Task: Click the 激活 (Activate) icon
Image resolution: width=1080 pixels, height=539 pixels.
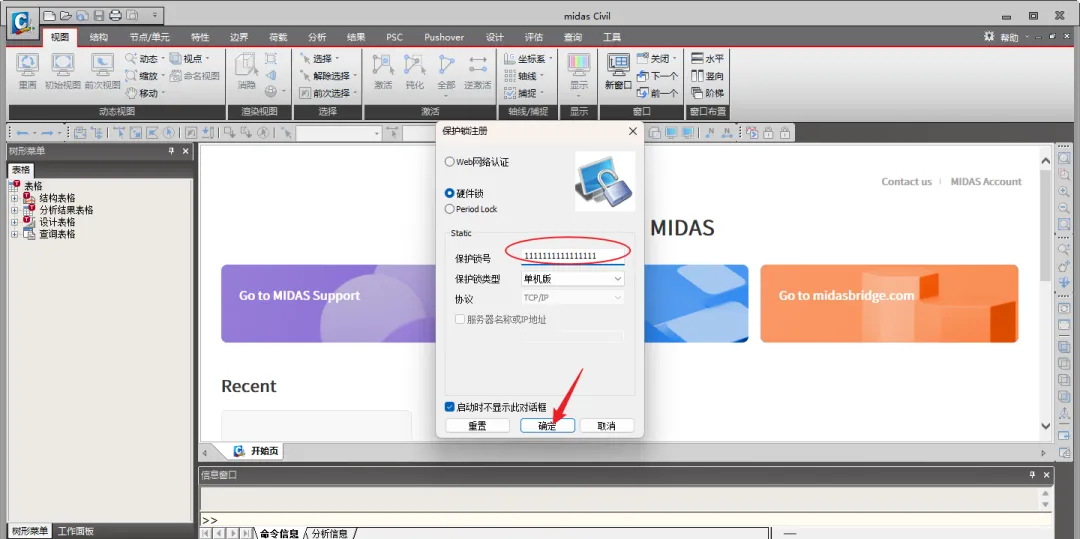Action: (382, 64)
